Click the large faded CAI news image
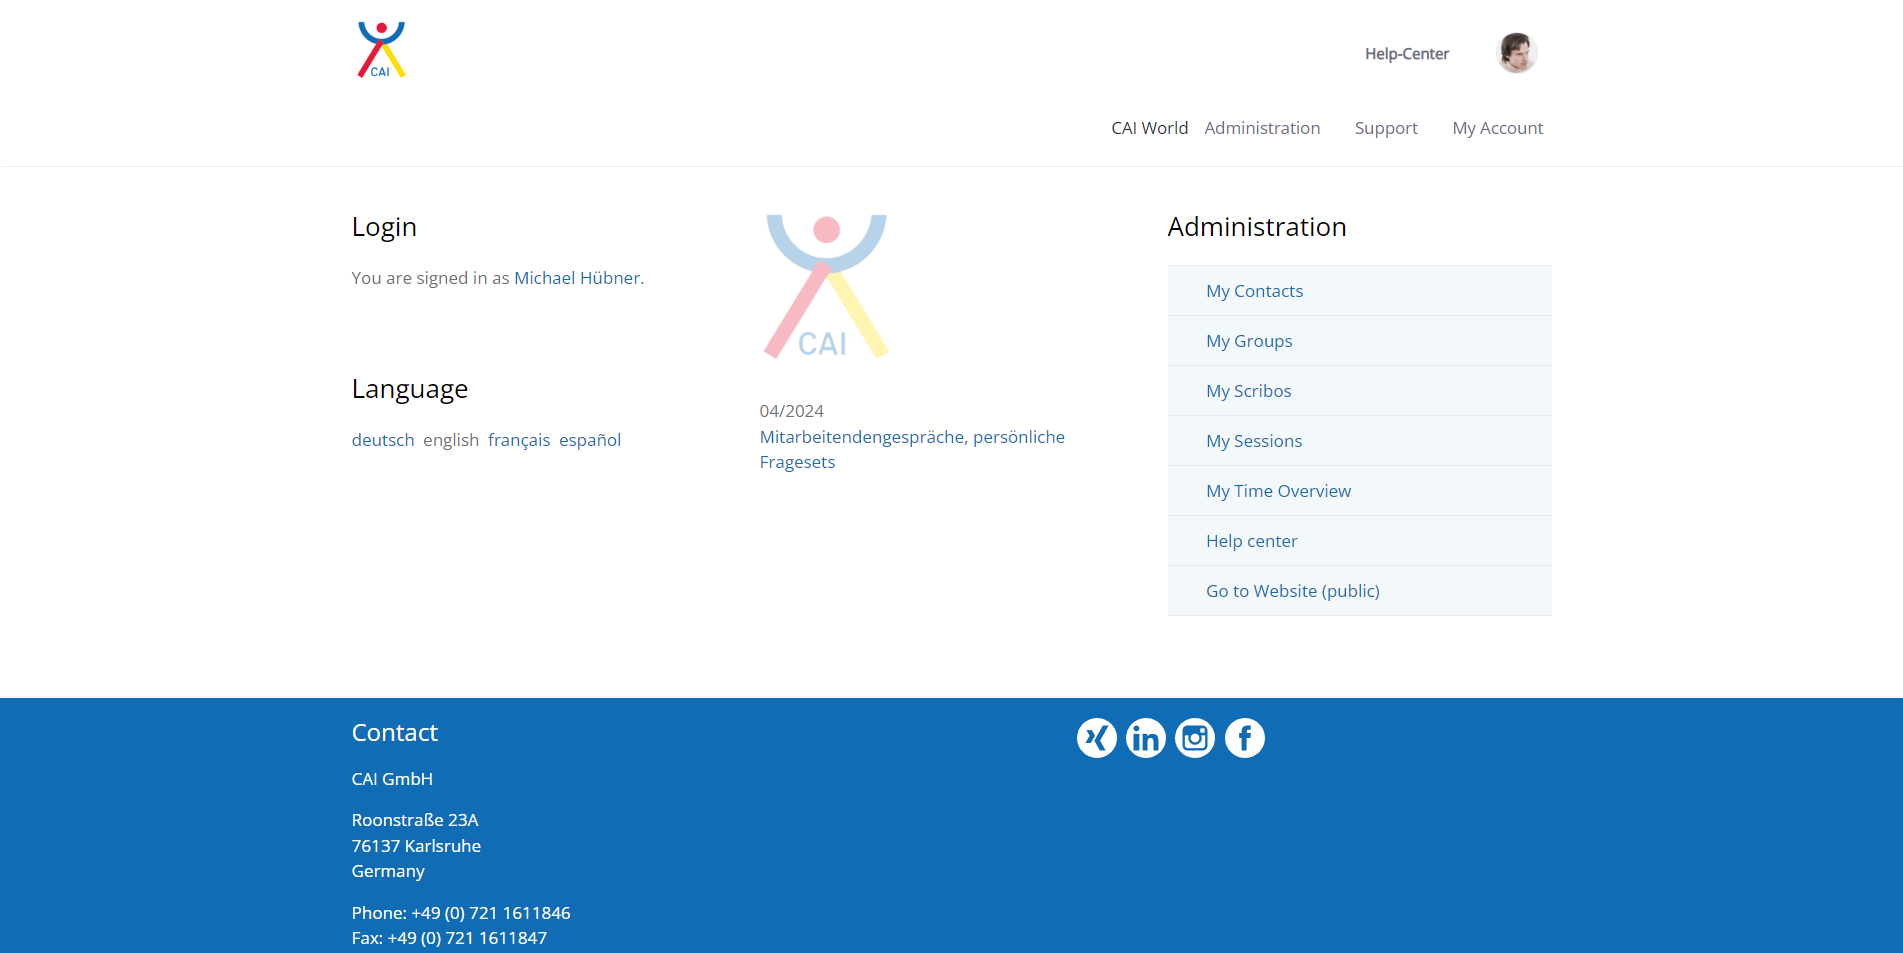Image resolution: width=1903 pixels, height=953 pixels. point(826,287)
